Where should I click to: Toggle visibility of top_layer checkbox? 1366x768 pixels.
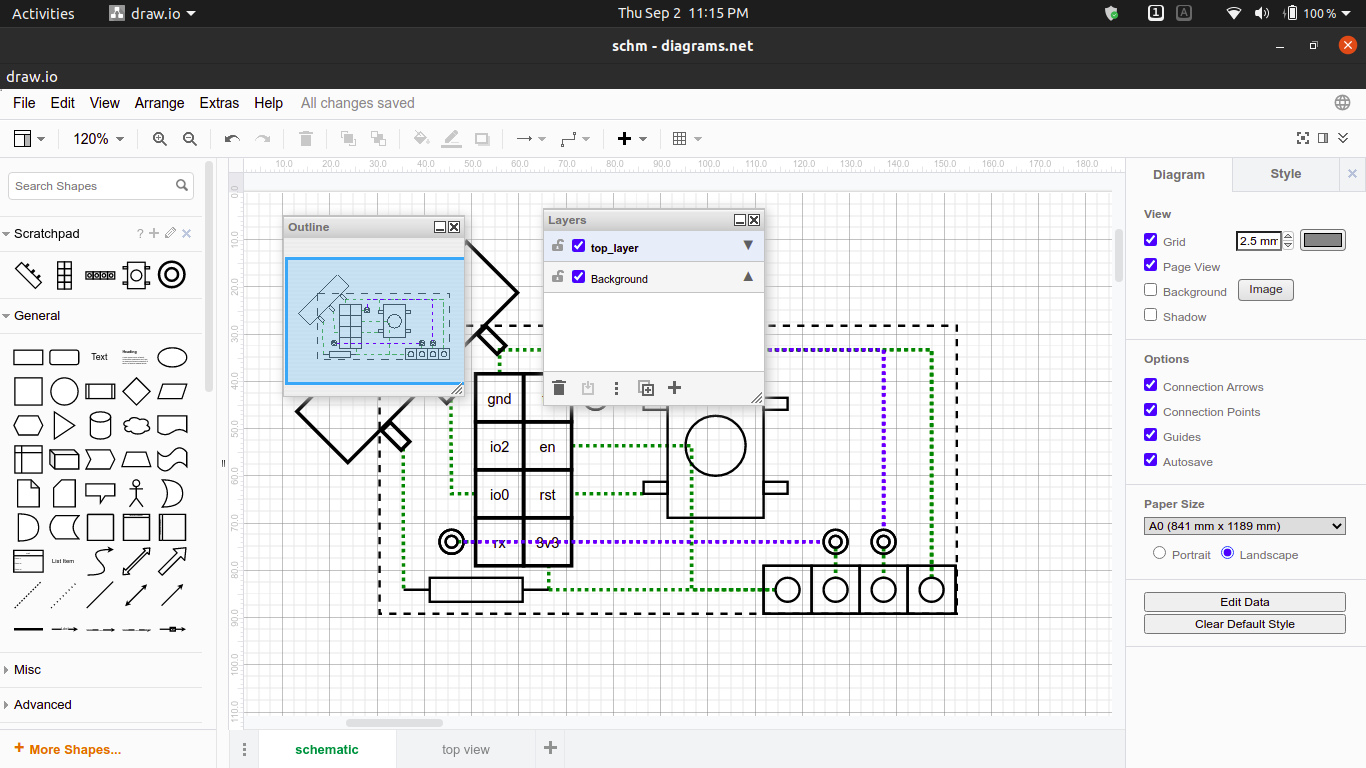(x=578, y=246)
